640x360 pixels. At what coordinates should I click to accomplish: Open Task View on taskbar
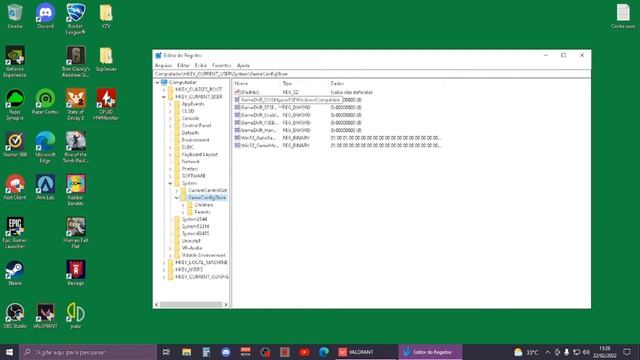click(166, 352)
